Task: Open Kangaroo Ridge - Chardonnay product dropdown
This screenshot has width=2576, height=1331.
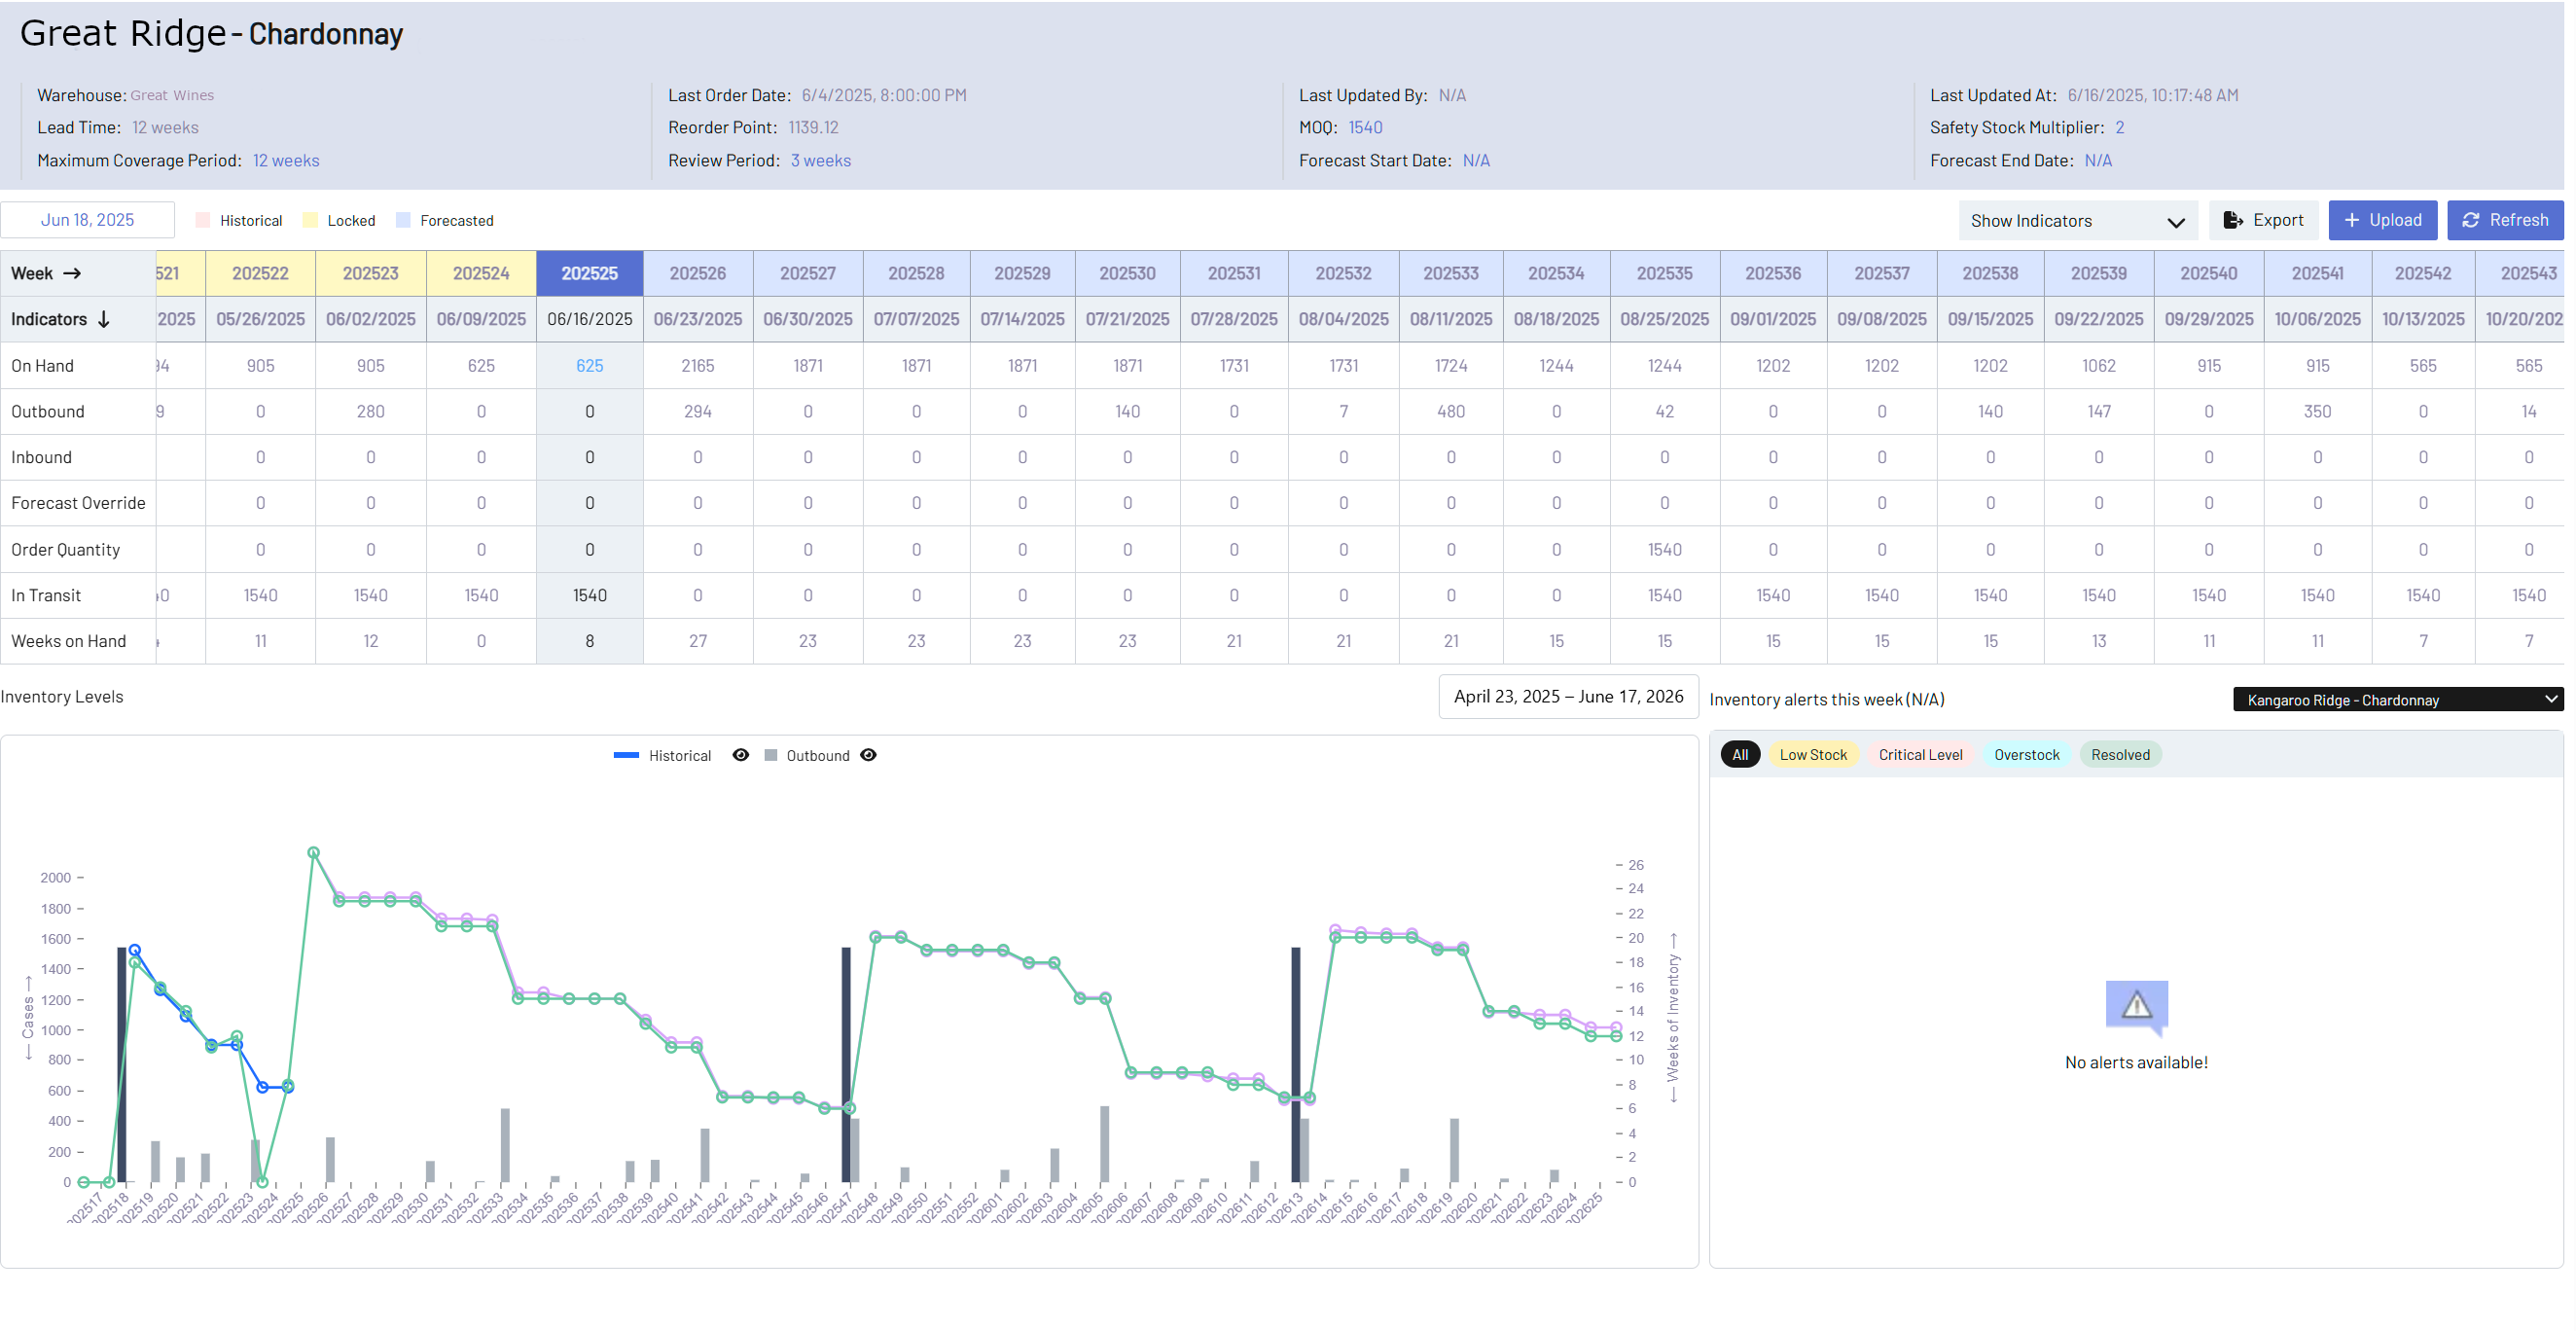Action: (2397, 700)
